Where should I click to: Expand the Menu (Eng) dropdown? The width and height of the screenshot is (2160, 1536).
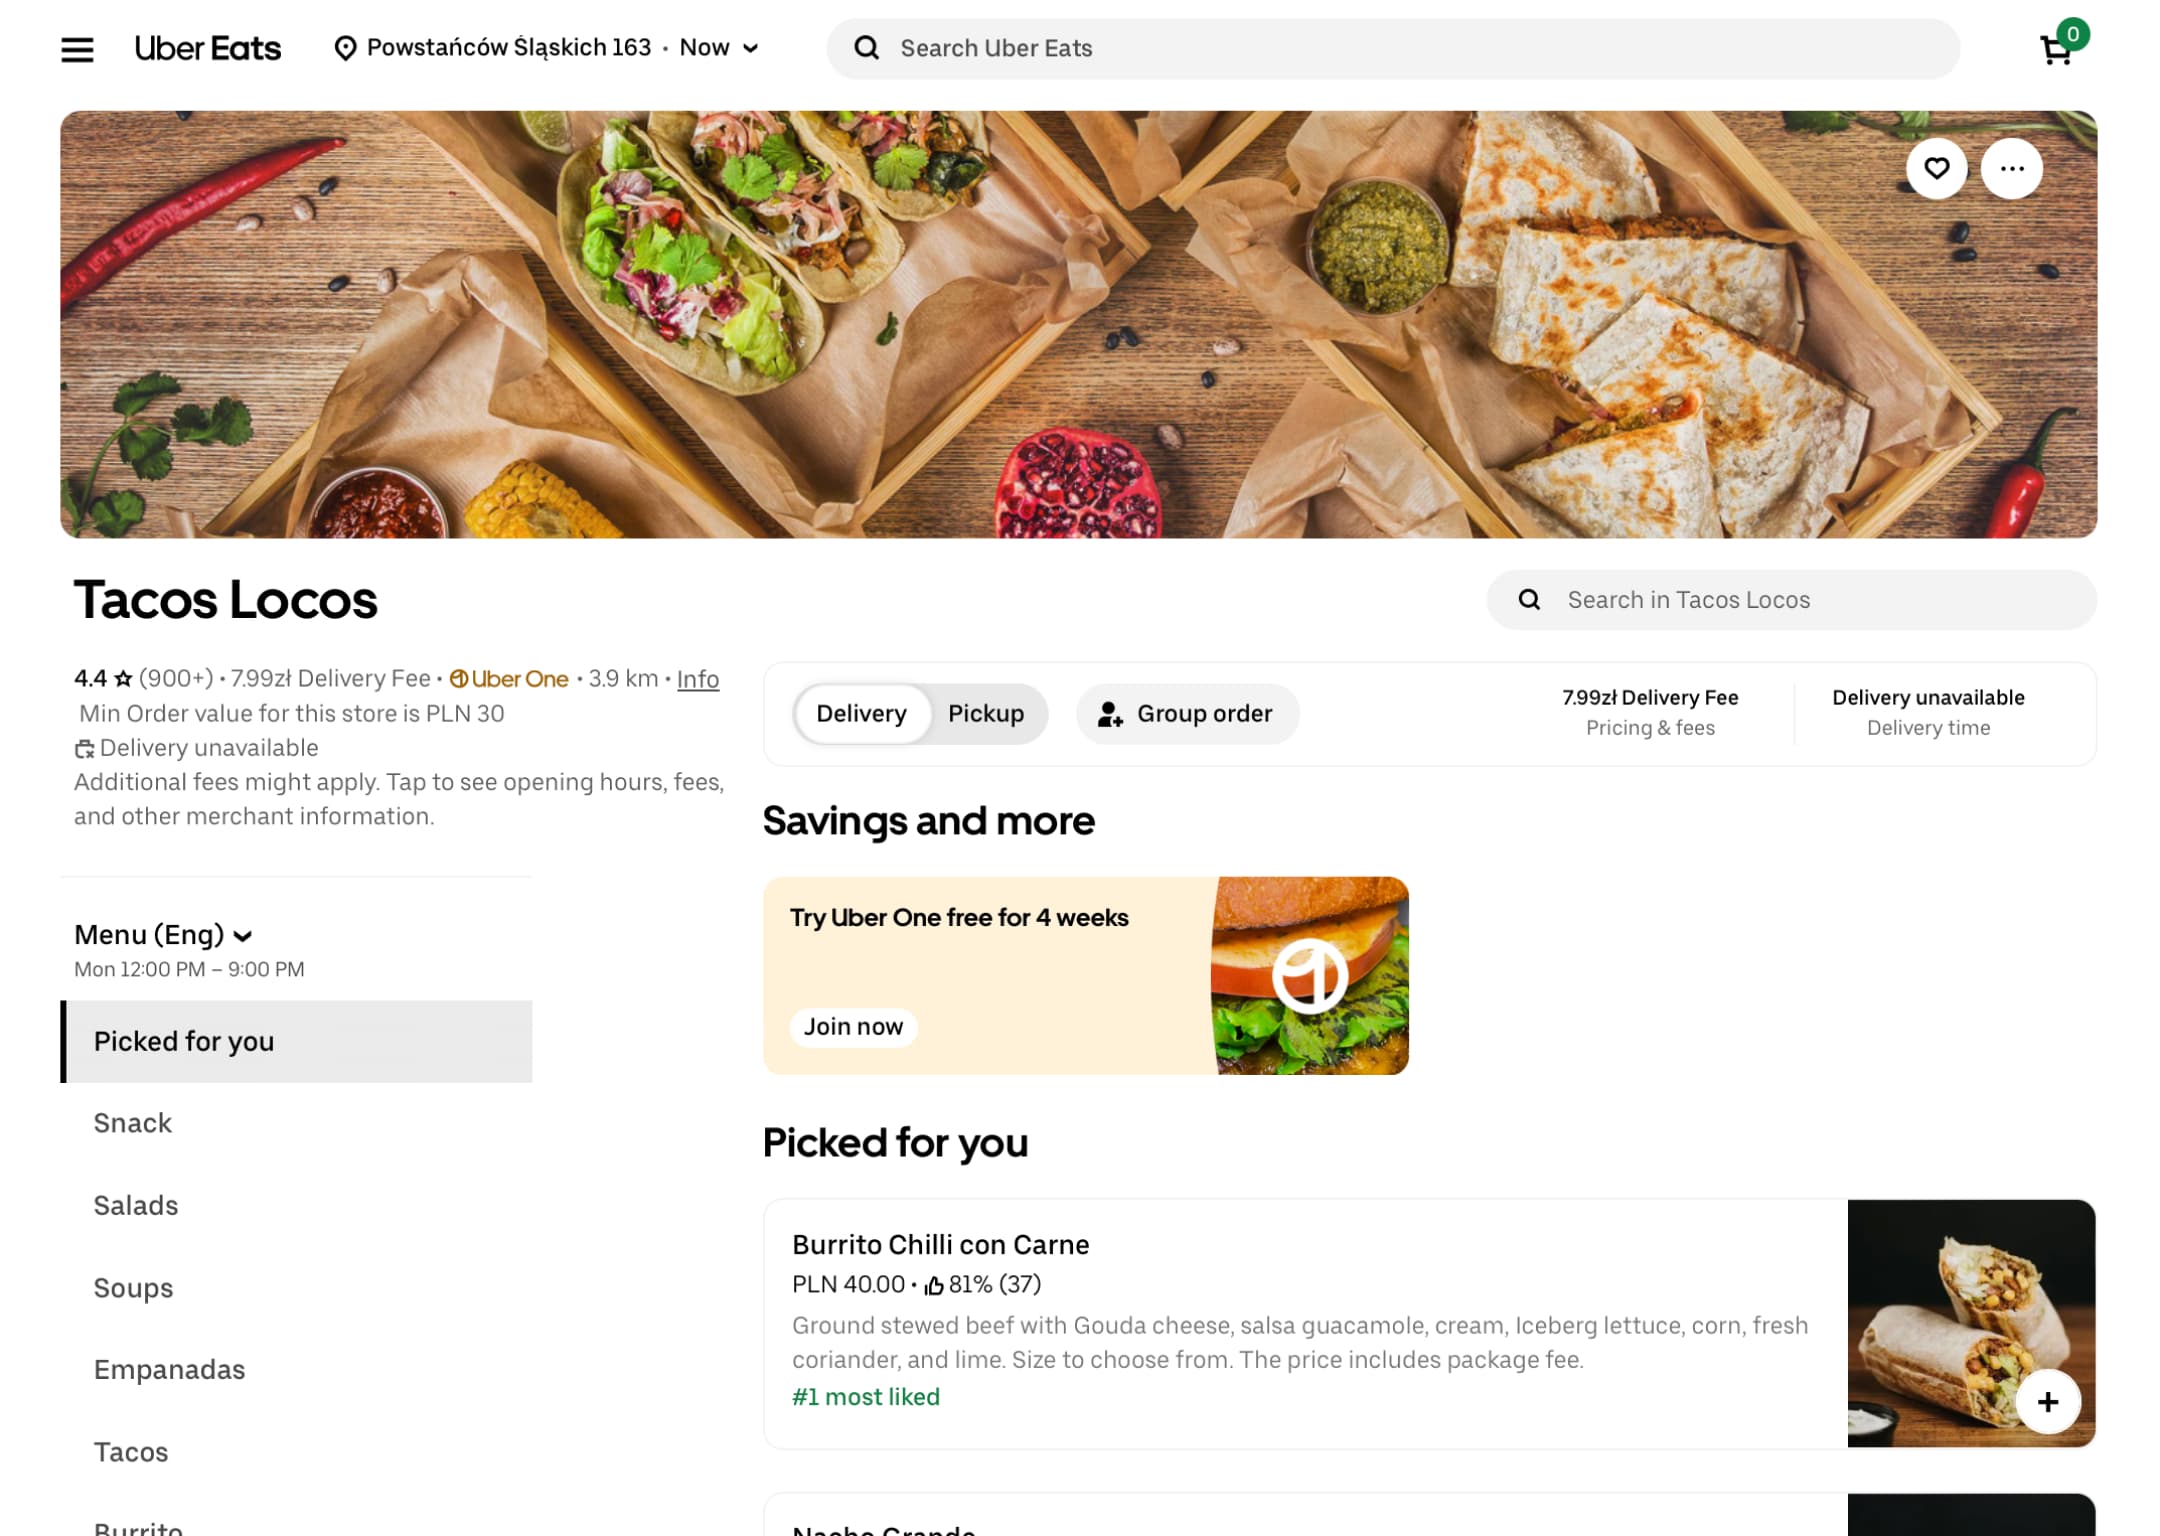(163, 934)
